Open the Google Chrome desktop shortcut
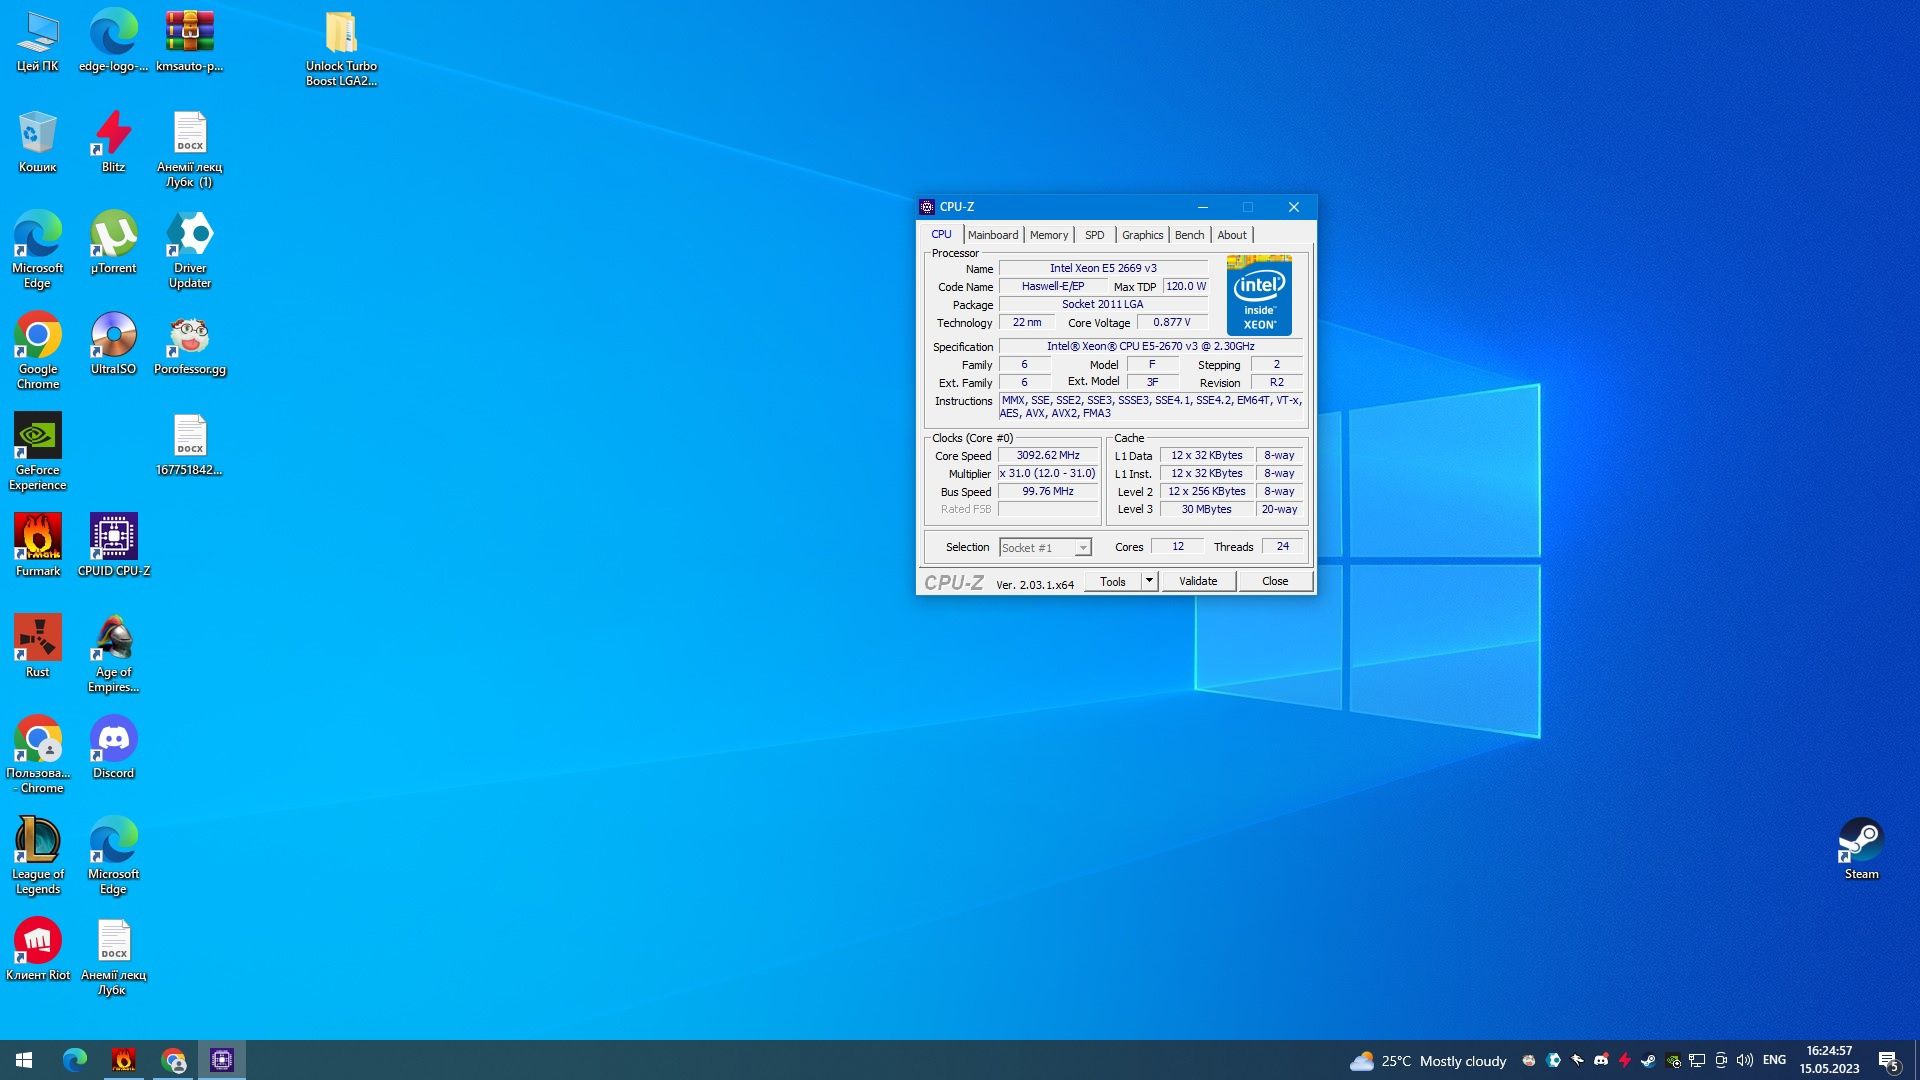This screenshot has height=1080, width=1920. (x=38, y=351)
